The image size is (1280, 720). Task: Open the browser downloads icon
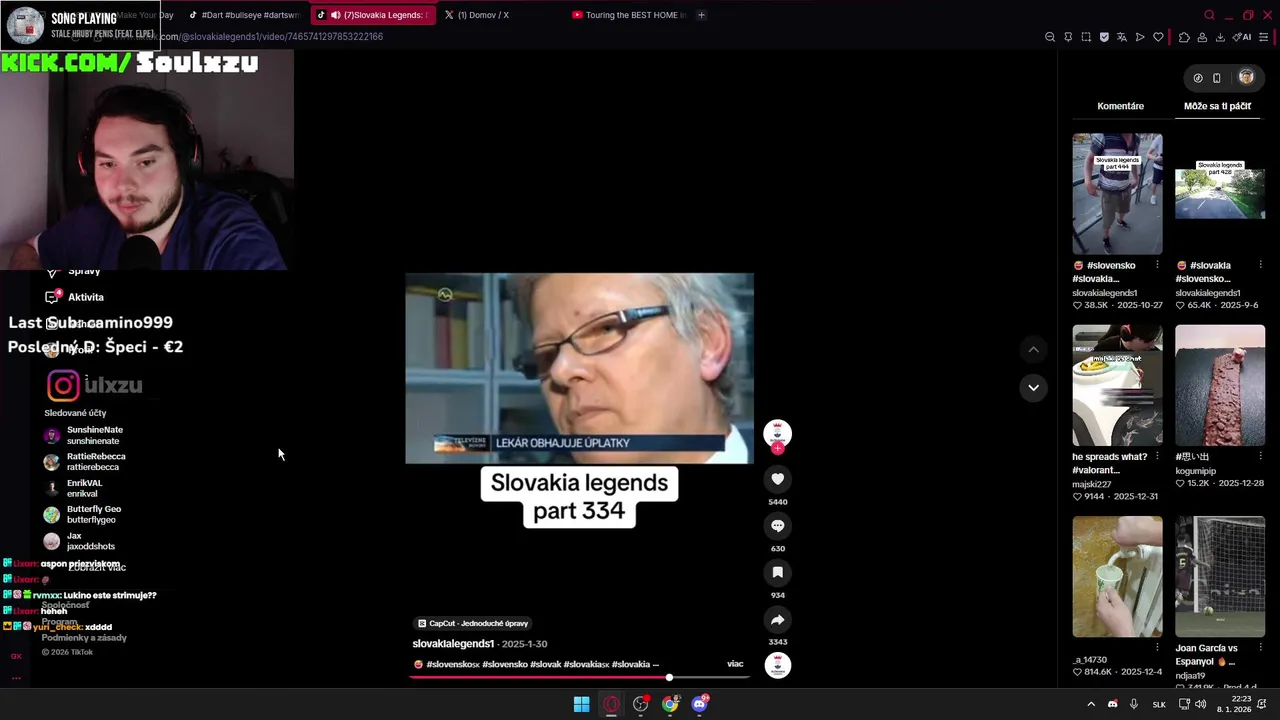(1220, 37)
